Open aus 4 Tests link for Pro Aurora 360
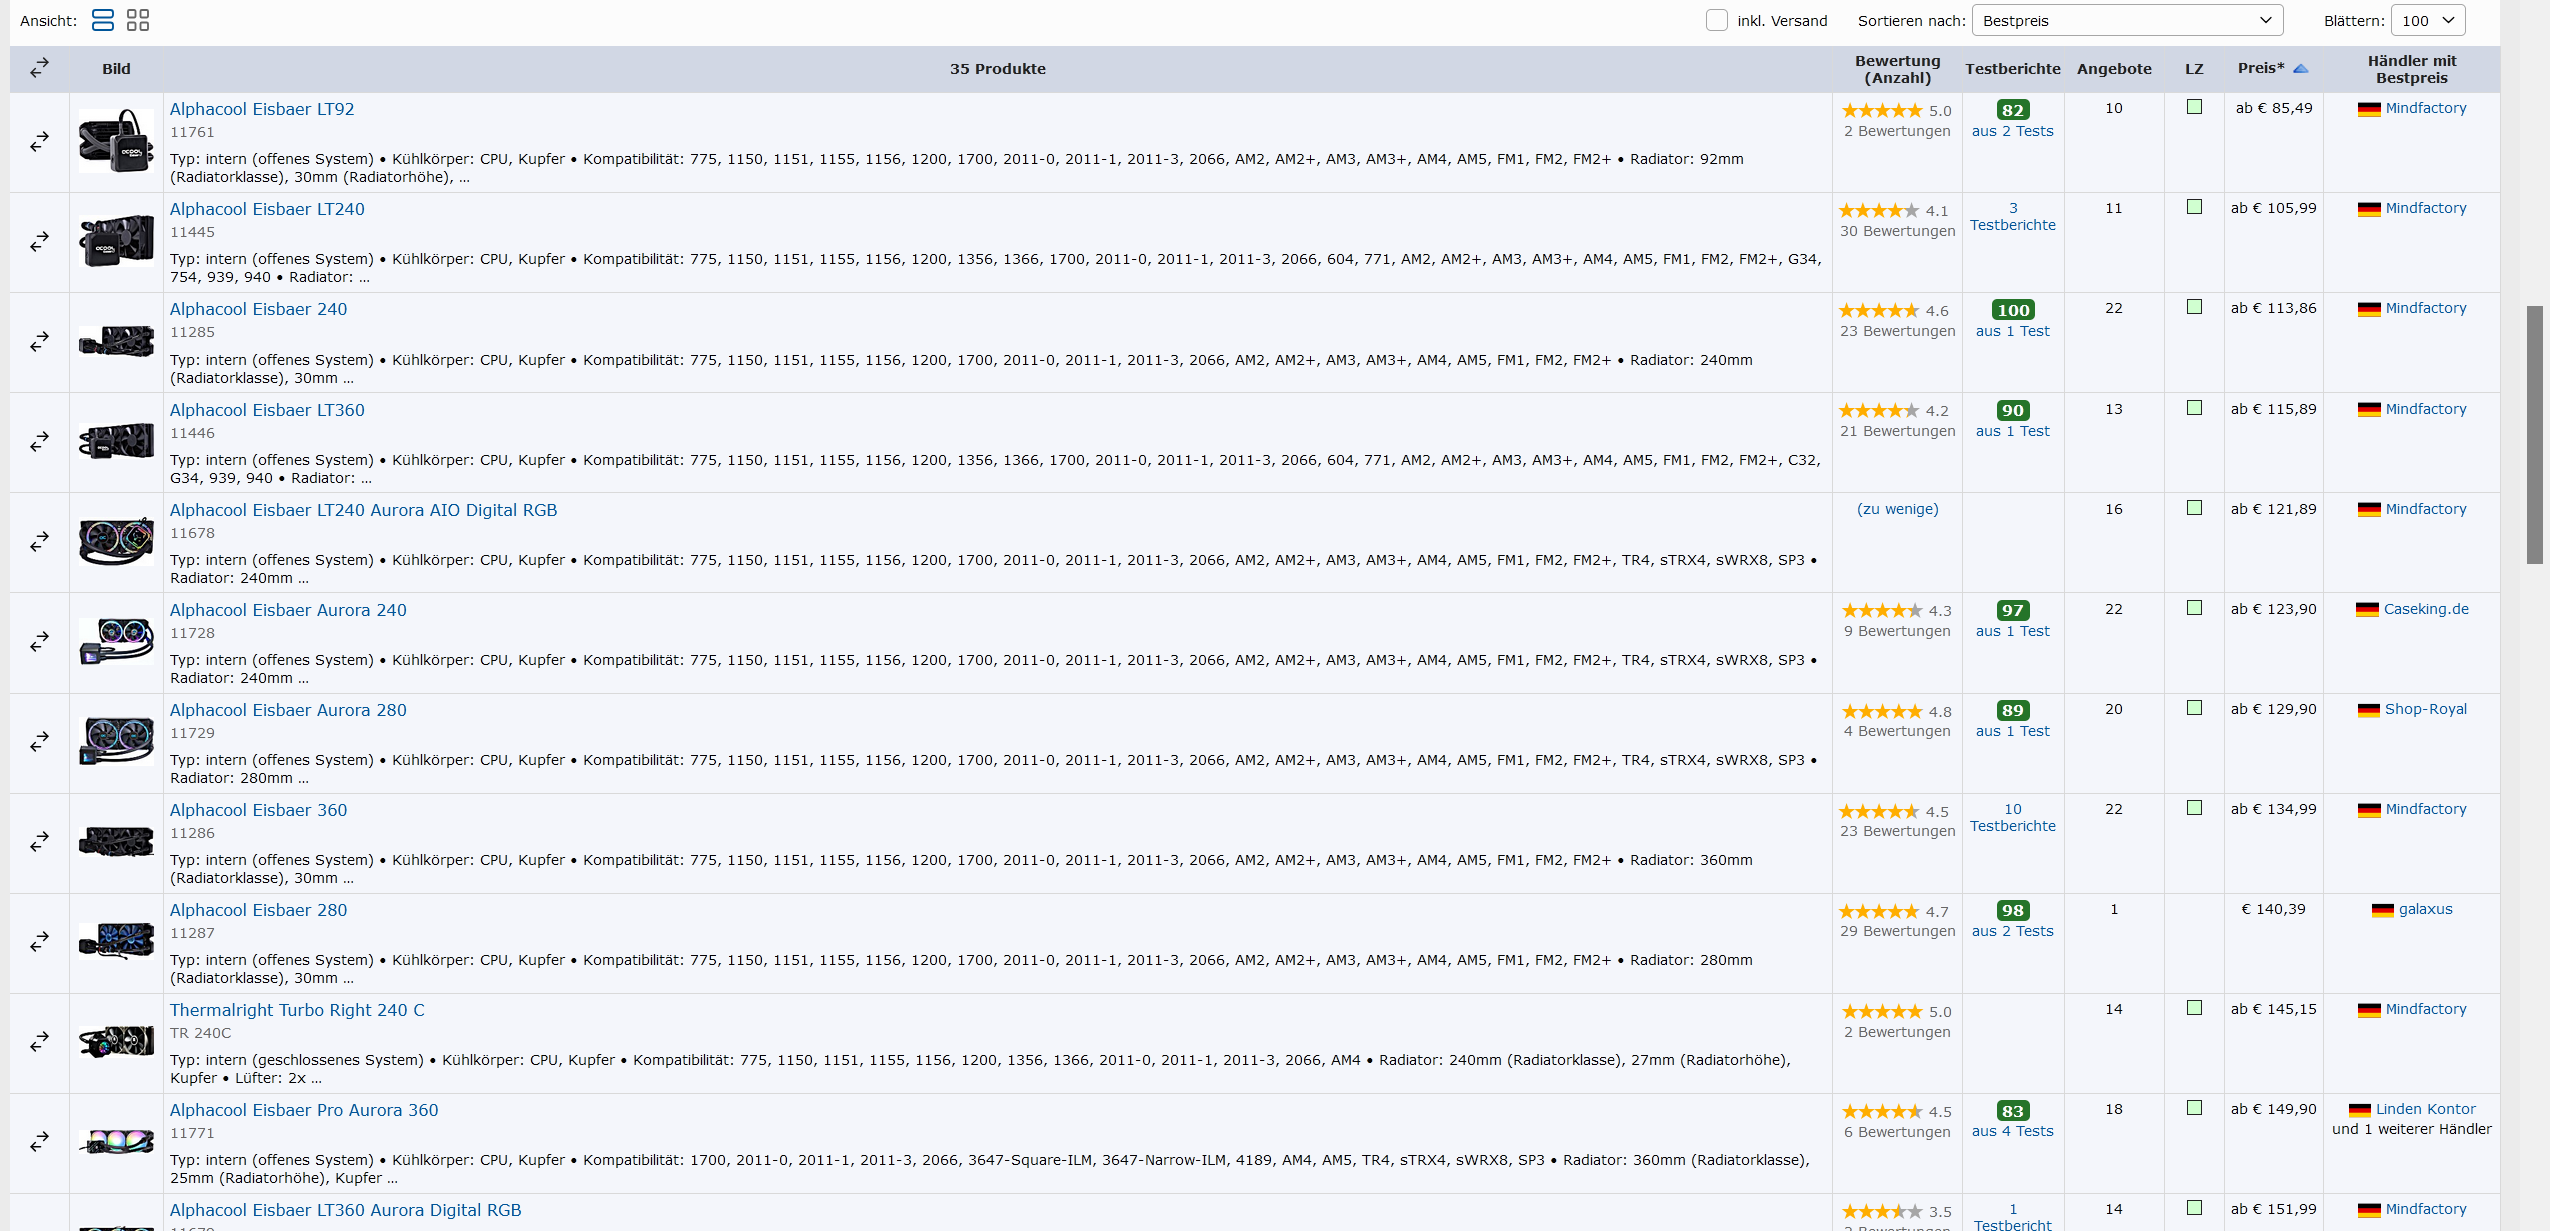This screenshot has width=2552, height=1231. point(2012,1131)
